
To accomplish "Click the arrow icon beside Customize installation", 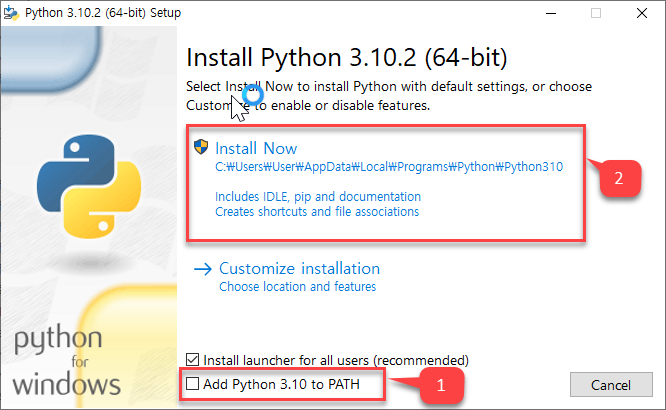I will [203, 269].
